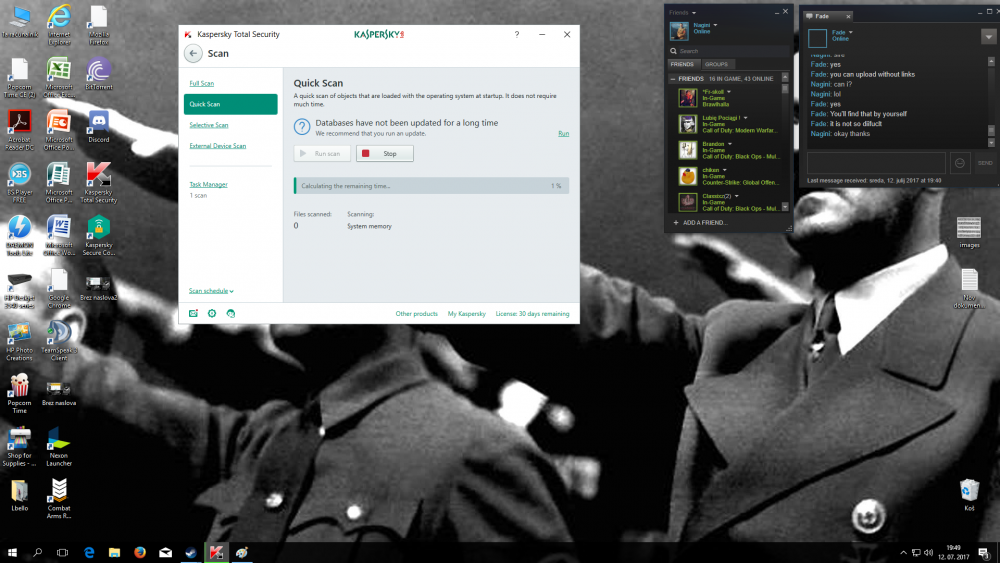Click the help question mark in Kaspersky

pos(517,34)
